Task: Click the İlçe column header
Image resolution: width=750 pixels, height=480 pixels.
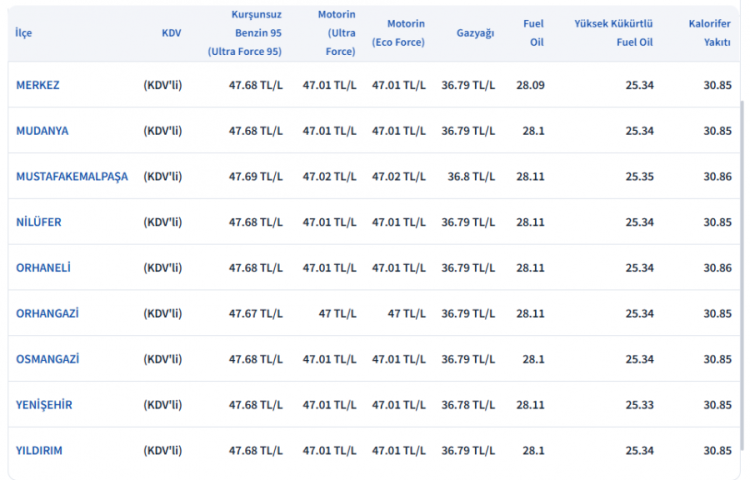Action: click(x=23, y=33)
